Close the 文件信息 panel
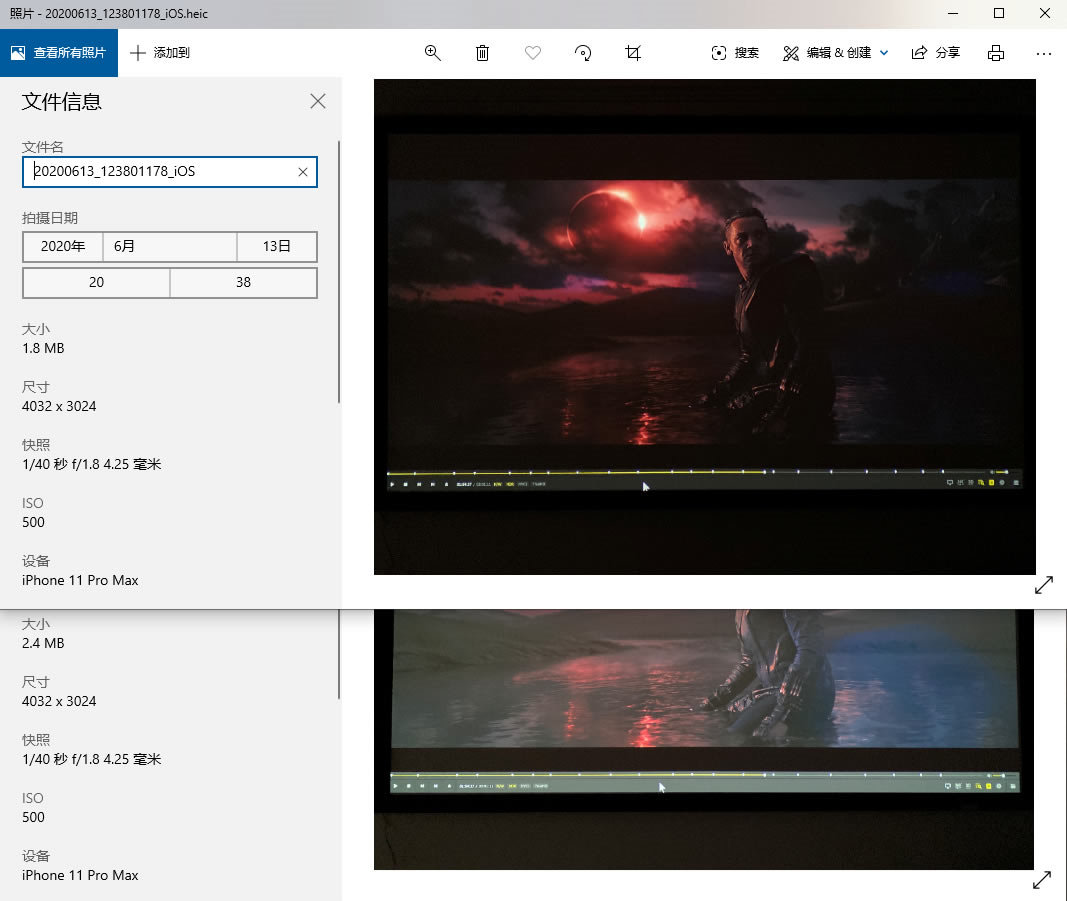The image size is (1067, 901). pos(318,101)
